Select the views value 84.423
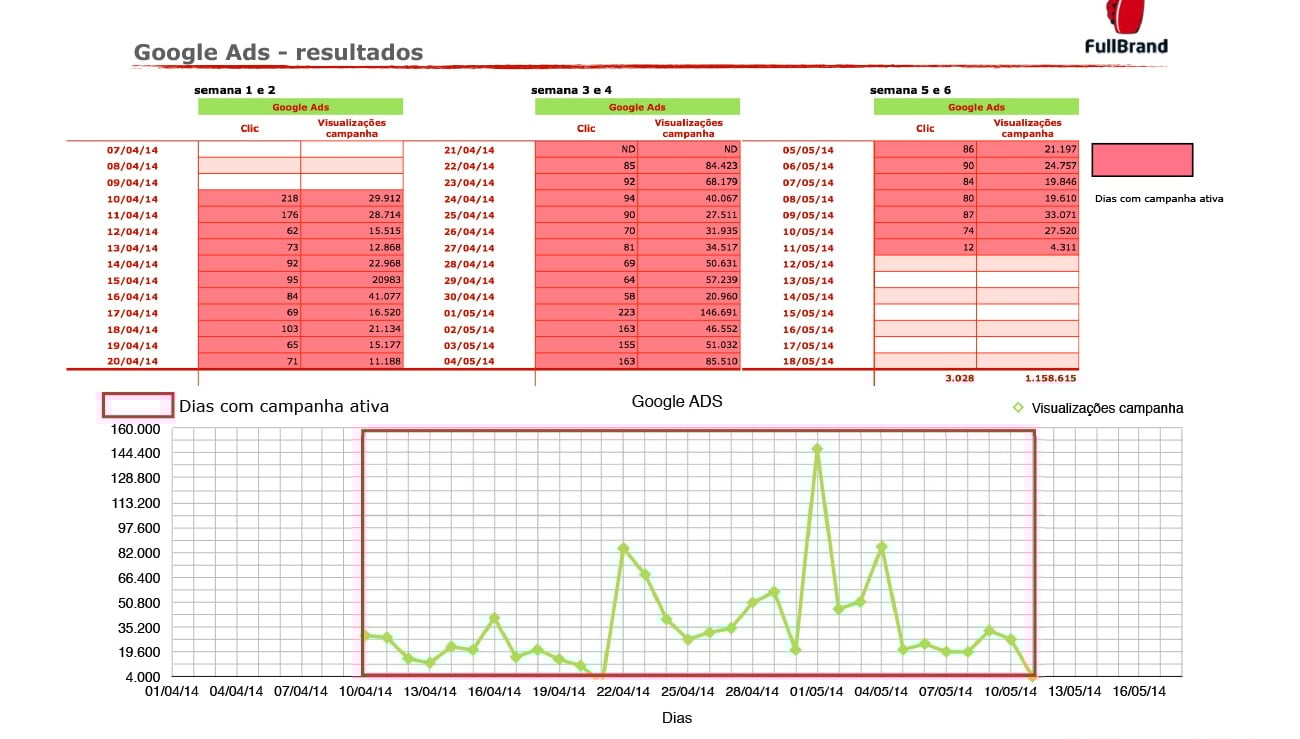The height and width of the screenshot is (739, 1300). pyautogui.click(x=720, y=166)
